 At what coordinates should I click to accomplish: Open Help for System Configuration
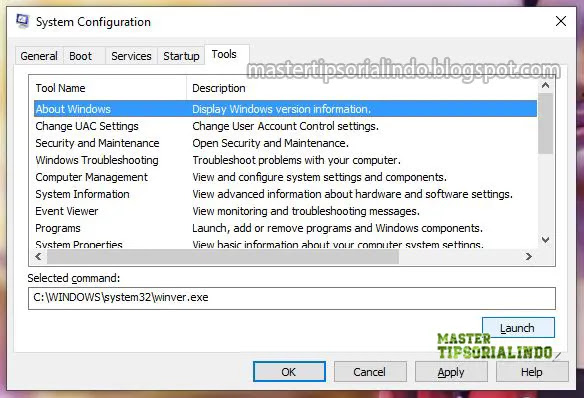click(x=532, y=372)
